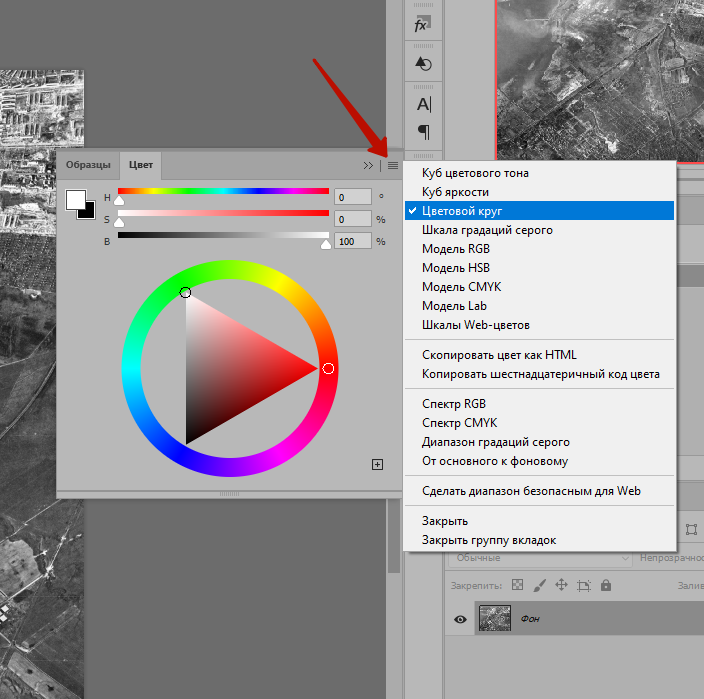Click the lock position move icon
Screen dimensions: 704x699
[x=561, y=586]
